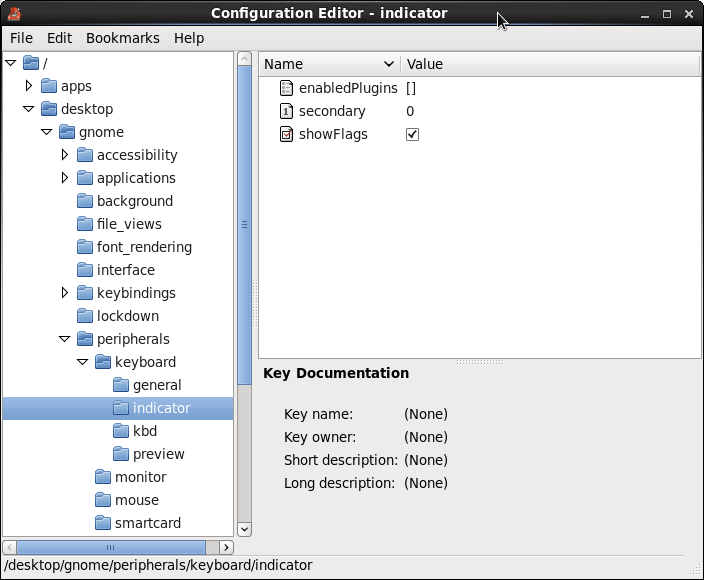Expand the applications tree node
This screenshot has width=704, height=580.
point(65,178)
